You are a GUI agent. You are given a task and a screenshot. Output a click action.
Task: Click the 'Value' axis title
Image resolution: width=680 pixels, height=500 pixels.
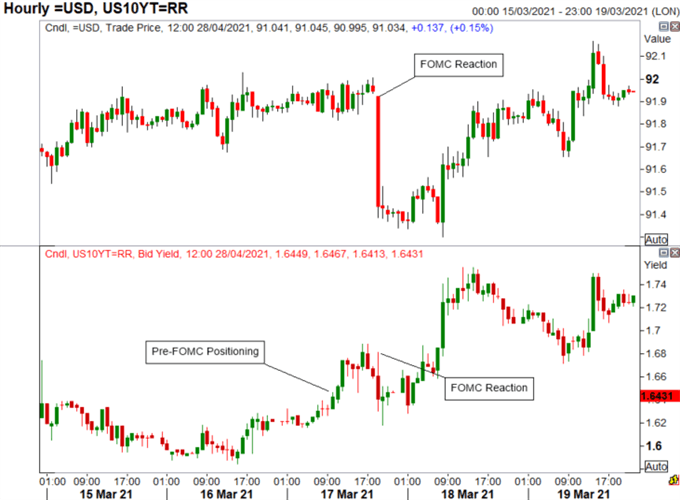click(657, 39)
